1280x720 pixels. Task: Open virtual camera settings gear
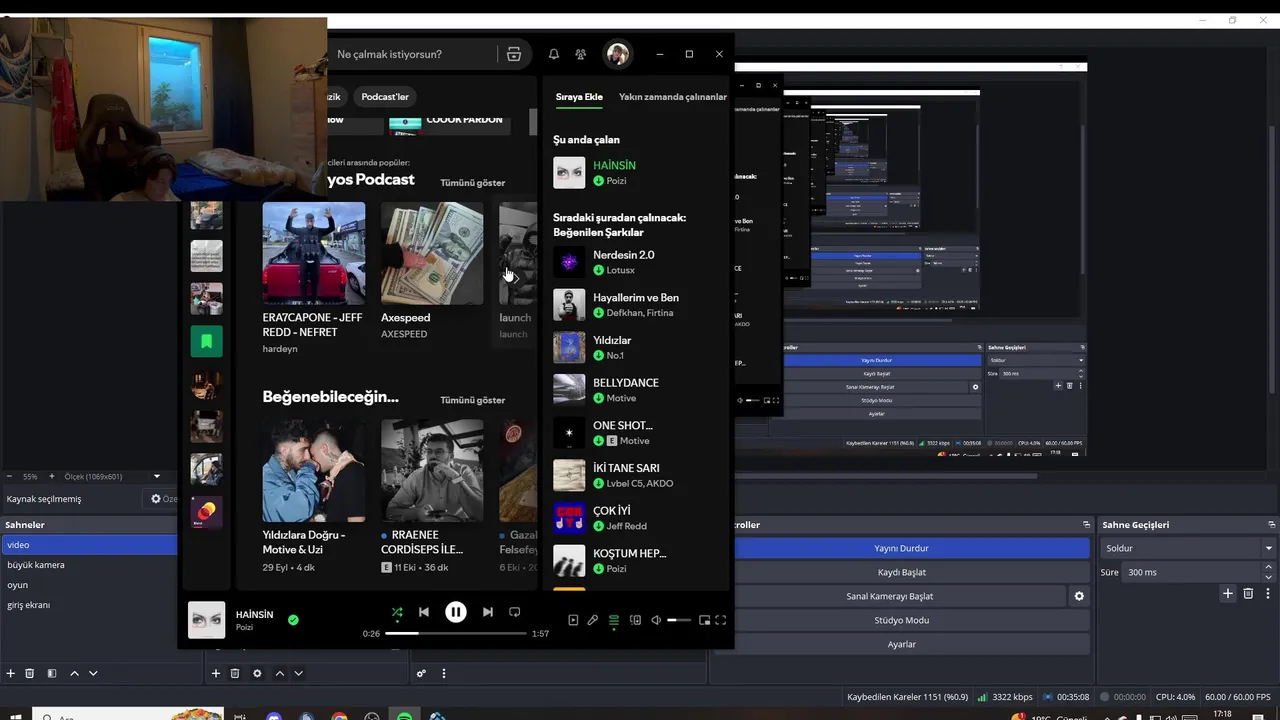click(1079, 596)
